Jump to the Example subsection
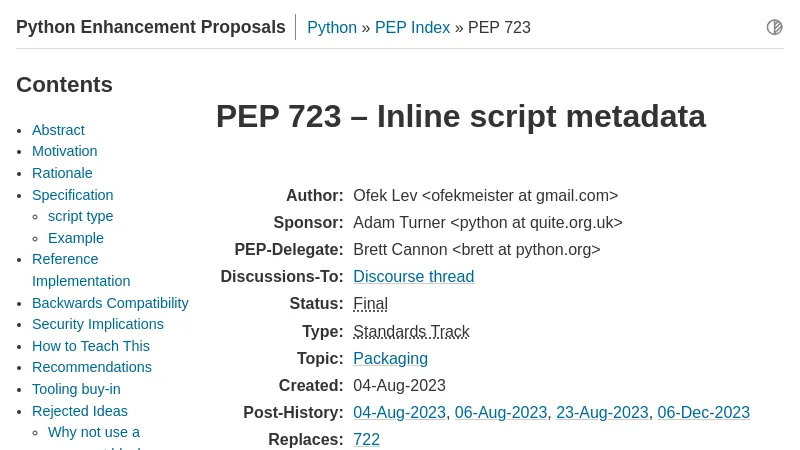800x450 pixels. pyautogui.click(x=76, y=238)
